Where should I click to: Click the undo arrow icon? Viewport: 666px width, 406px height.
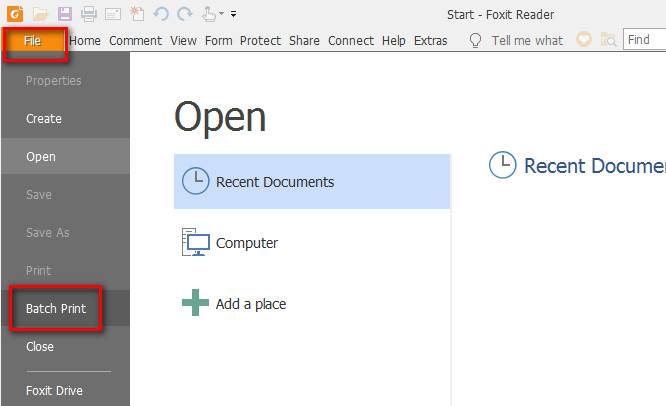click(161, 14)
